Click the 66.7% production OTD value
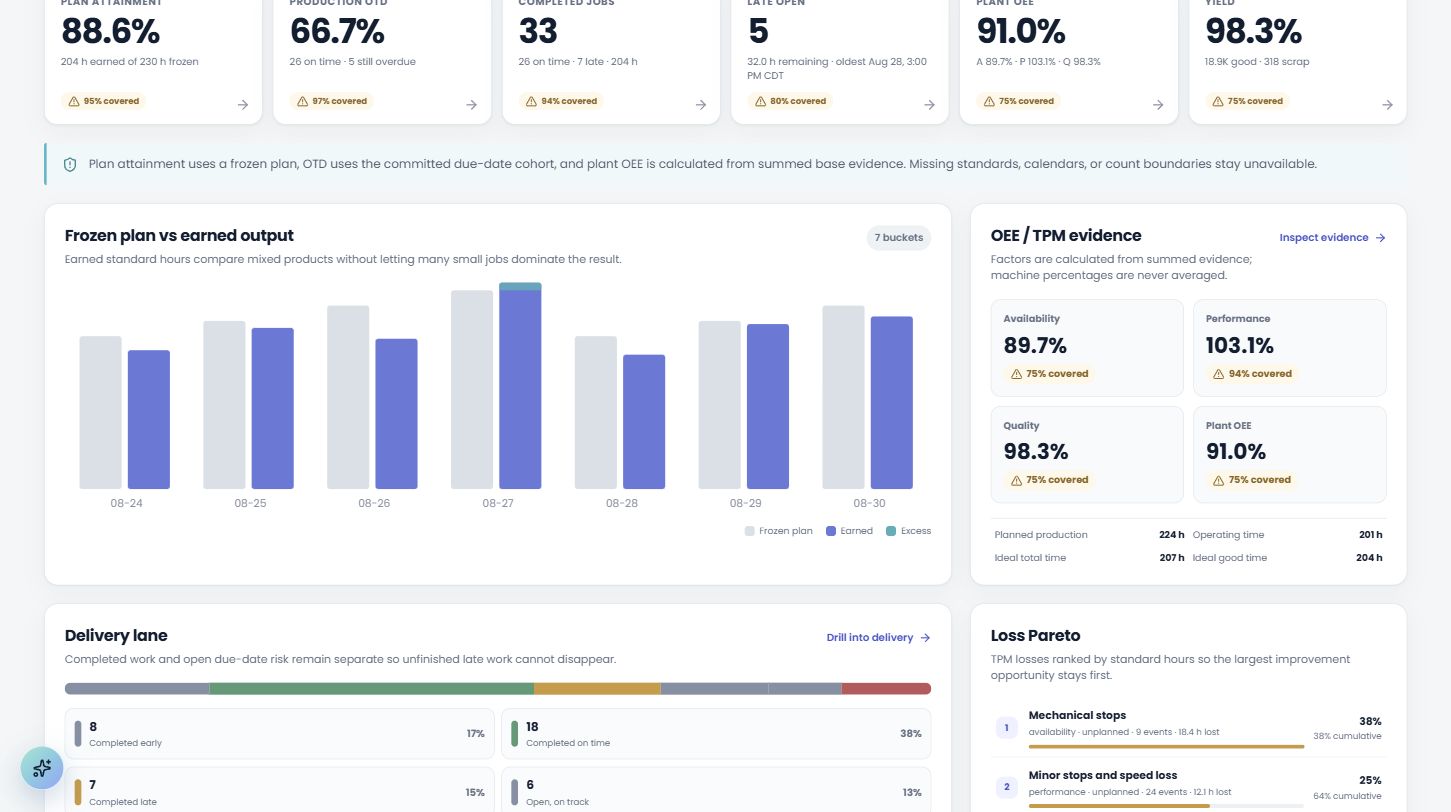 coord(337,31)
